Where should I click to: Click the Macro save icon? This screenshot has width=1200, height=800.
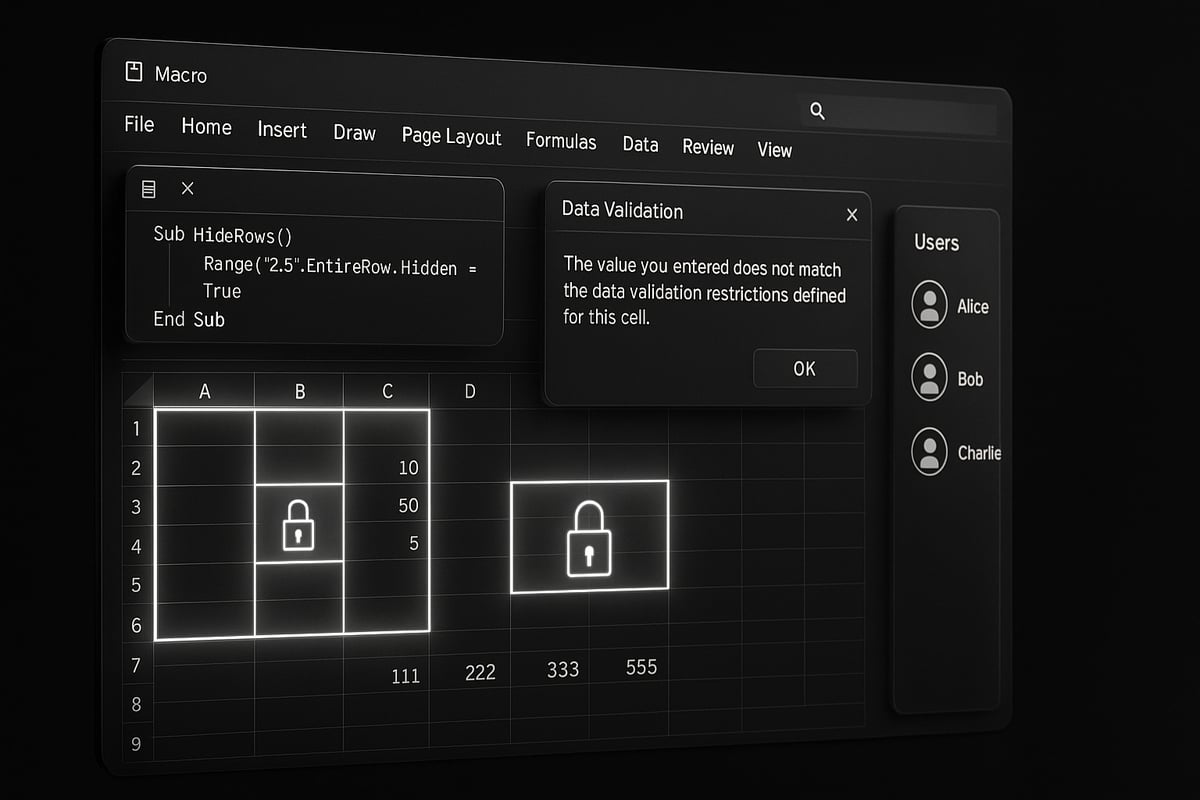click(x=134, y=70)
